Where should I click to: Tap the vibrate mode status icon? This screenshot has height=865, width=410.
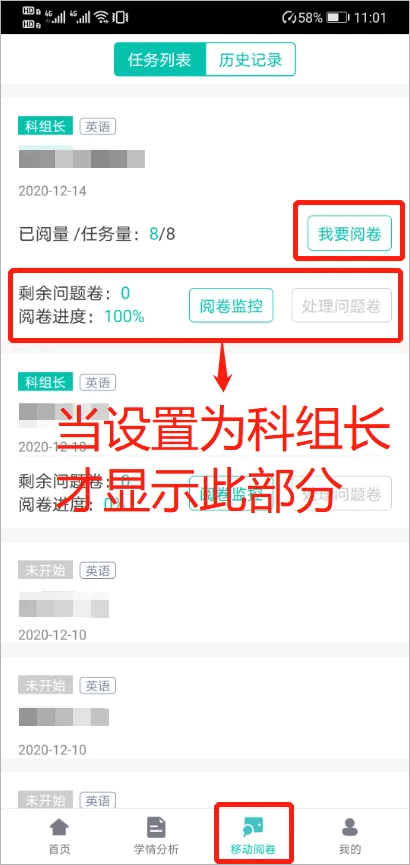pyautogui.click(x=119, y=17)
